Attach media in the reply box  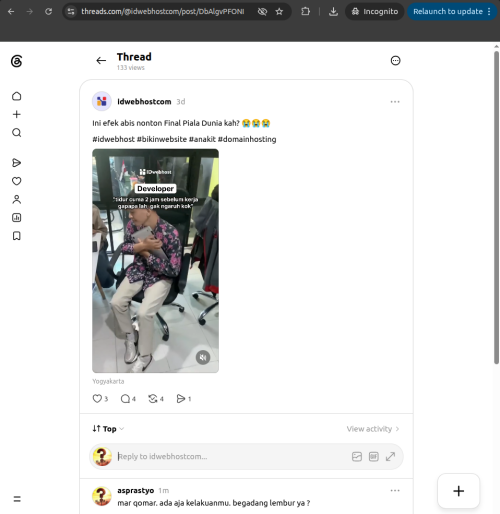[357, 456]
